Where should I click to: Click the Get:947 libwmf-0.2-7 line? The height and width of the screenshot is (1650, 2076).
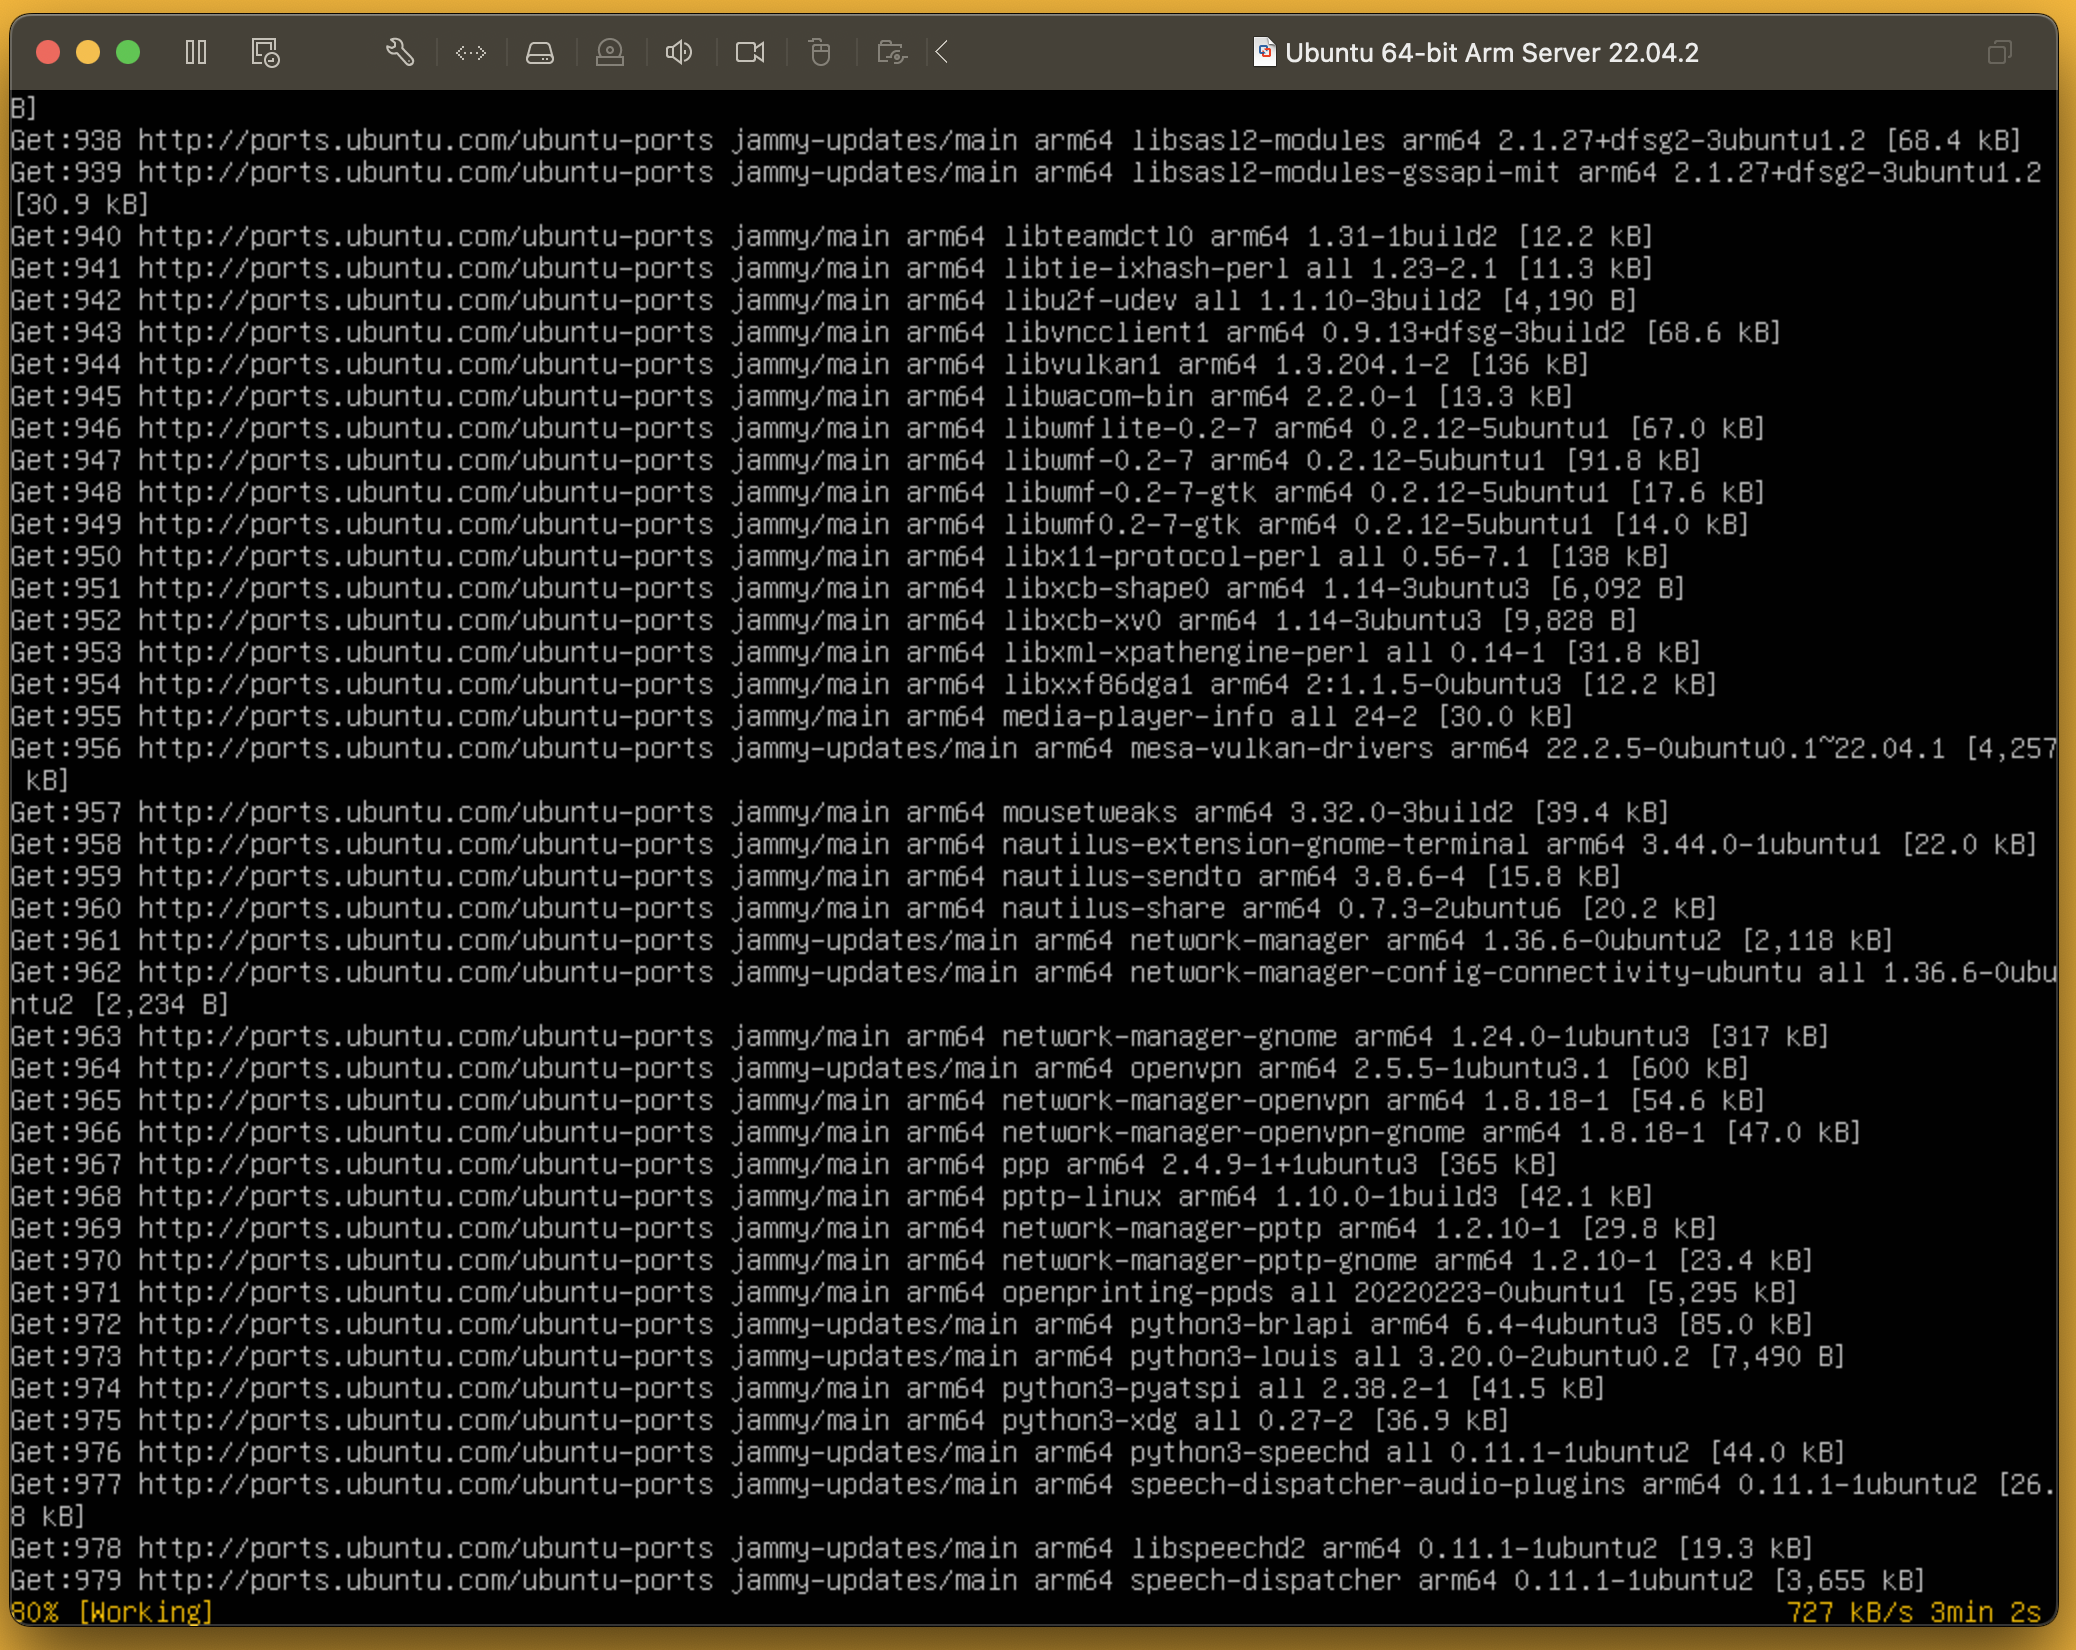tap(856, 460)
